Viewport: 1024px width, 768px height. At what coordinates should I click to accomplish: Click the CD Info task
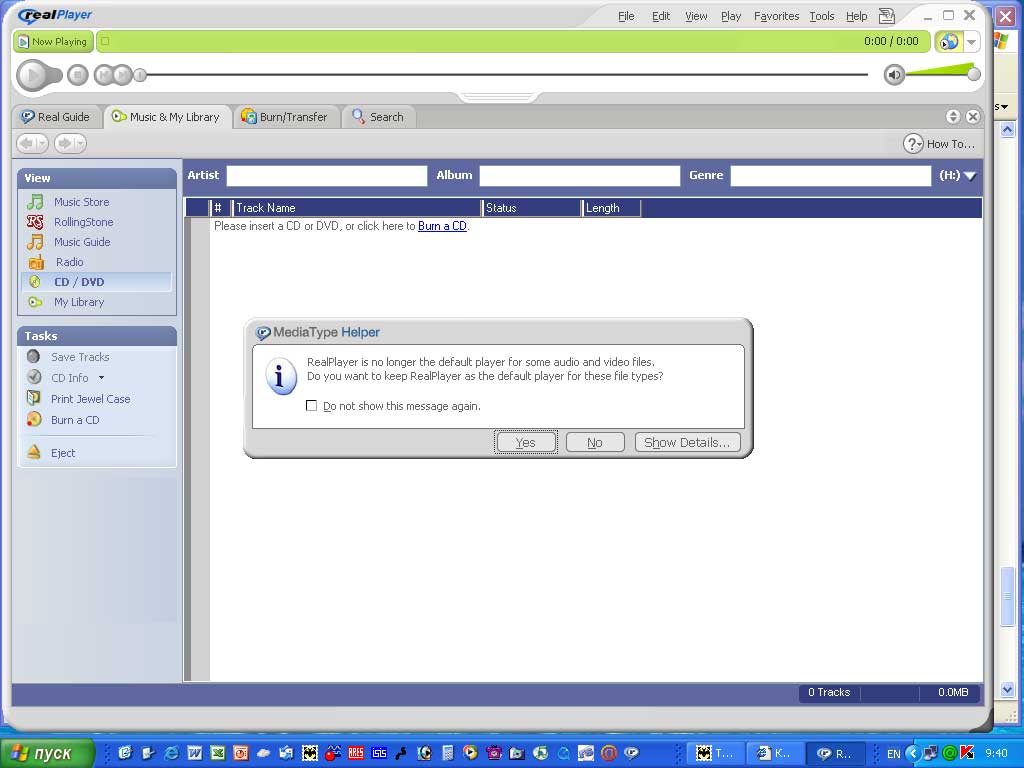coord(69,378)
